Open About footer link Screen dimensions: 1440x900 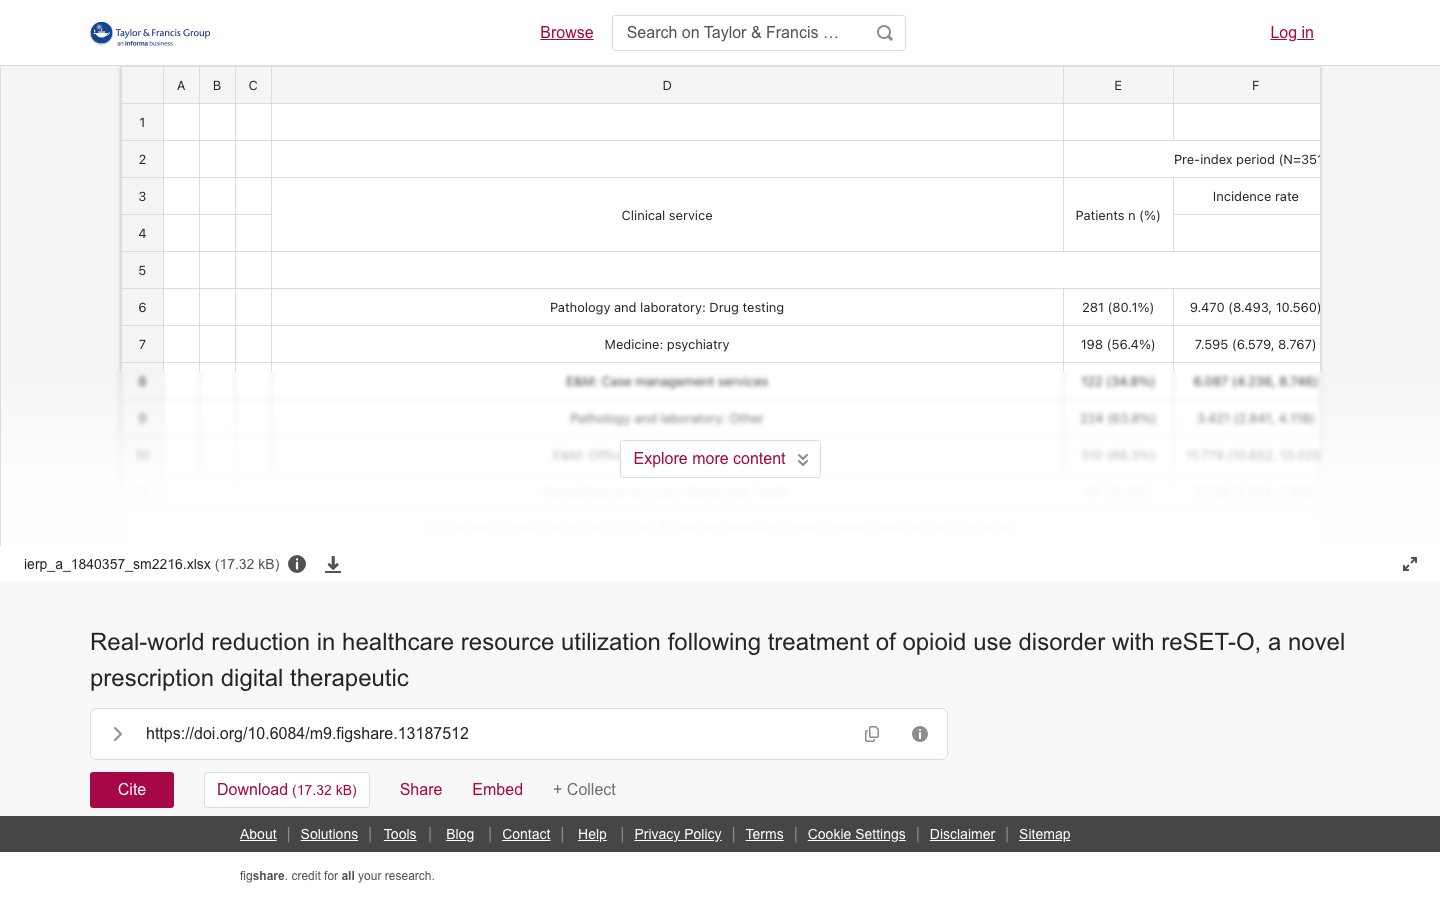(x=258, y=834)
